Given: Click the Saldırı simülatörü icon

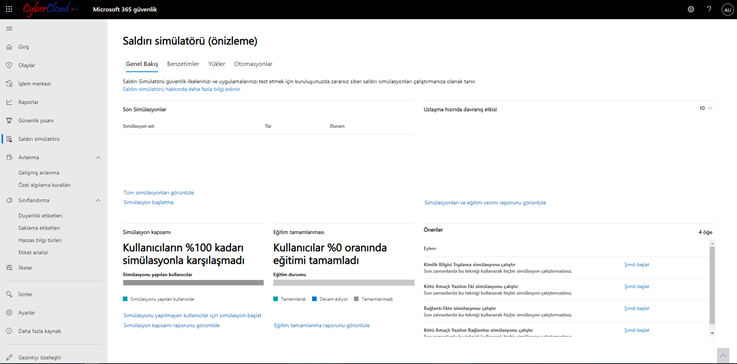Looking at the screenshot, I should pyautogui.click(x=9, y=139).
